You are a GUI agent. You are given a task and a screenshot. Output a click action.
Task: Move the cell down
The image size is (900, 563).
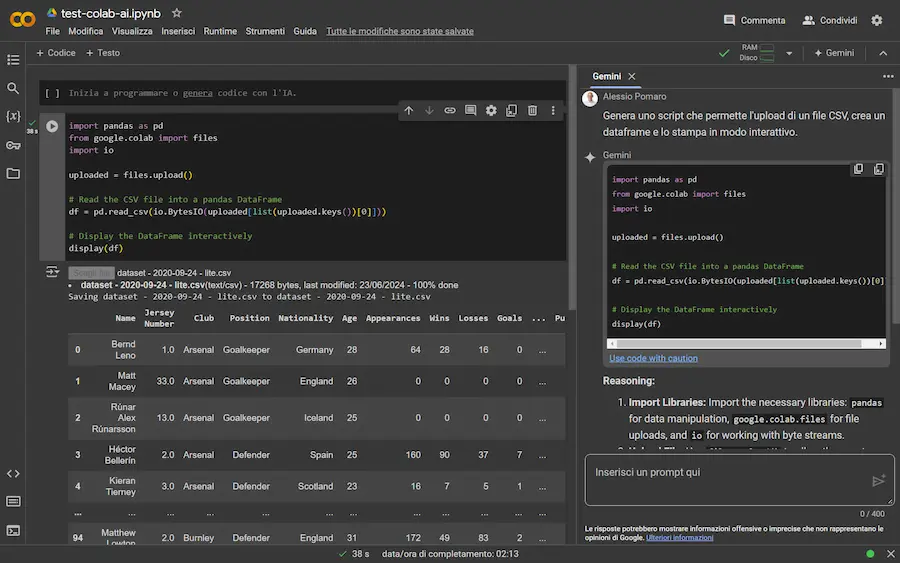click(x=429, y=110)
